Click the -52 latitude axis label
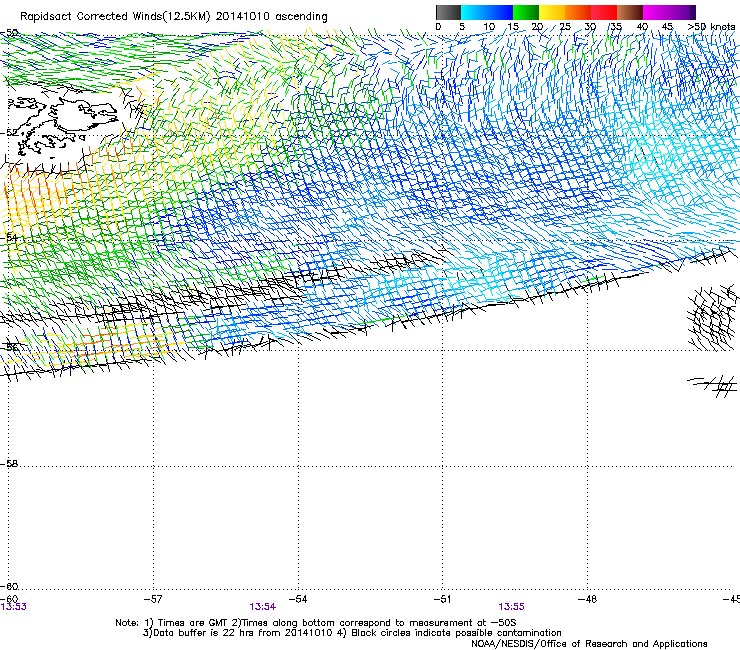 click(9, 133)
